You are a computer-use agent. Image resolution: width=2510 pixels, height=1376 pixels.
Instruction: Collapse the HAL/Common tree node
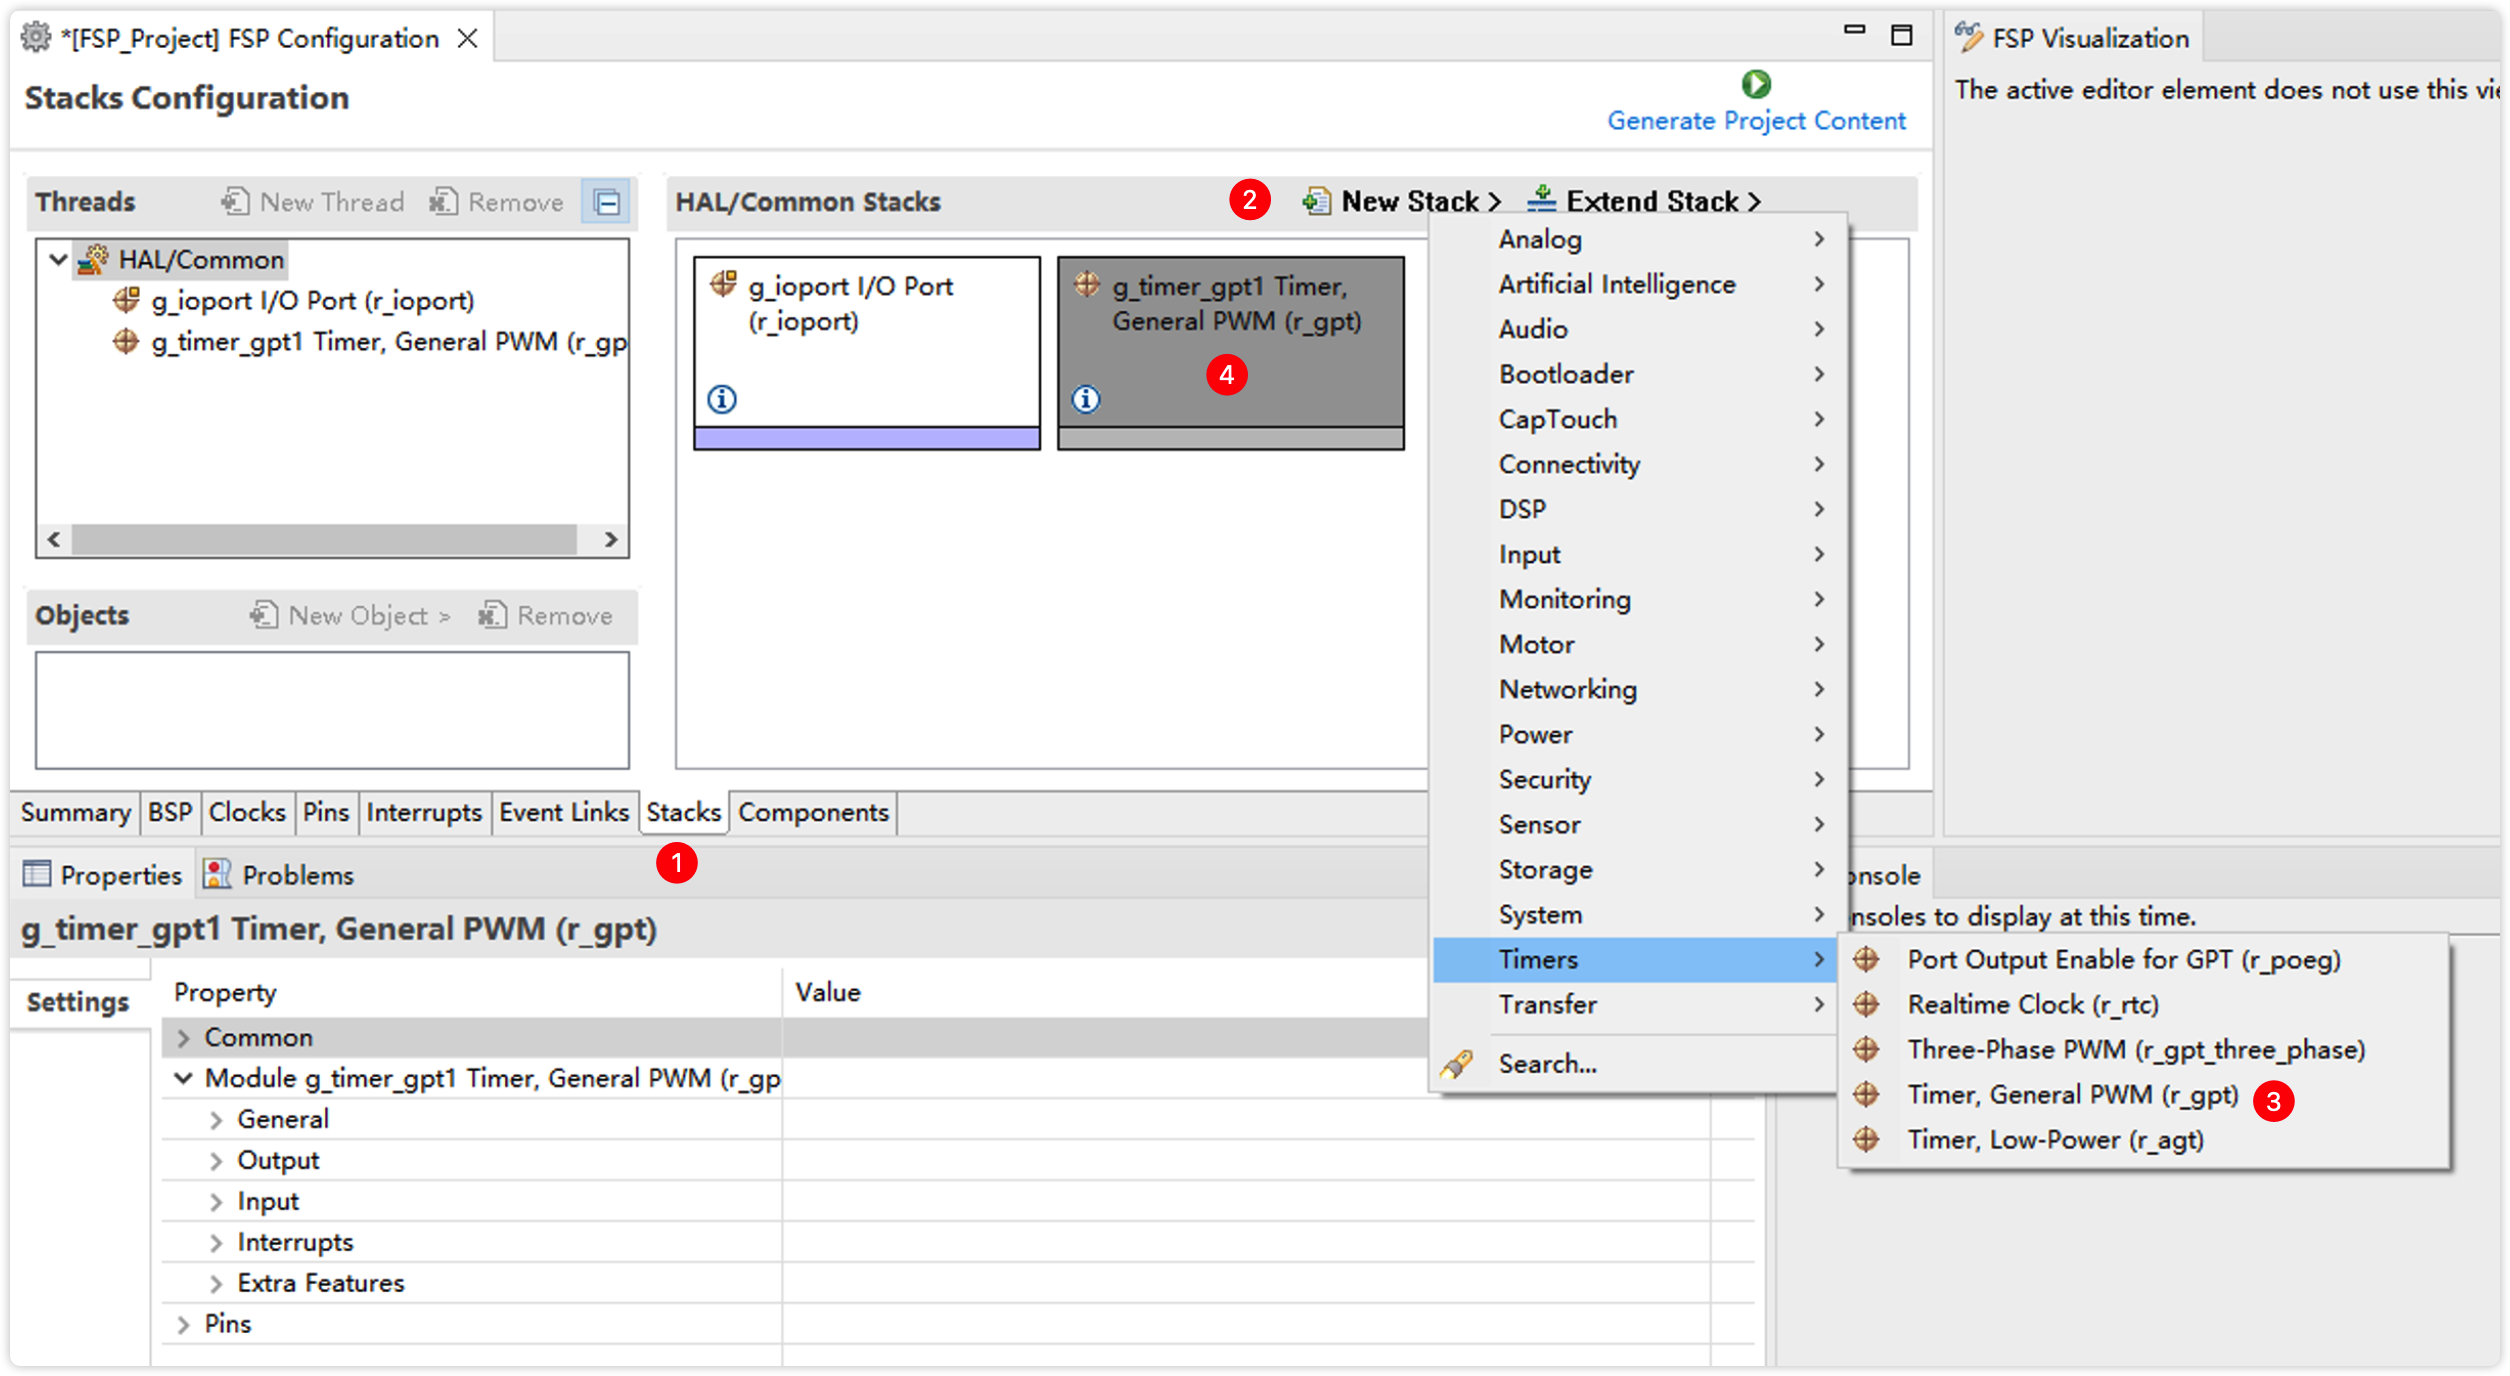coord(58,260)
